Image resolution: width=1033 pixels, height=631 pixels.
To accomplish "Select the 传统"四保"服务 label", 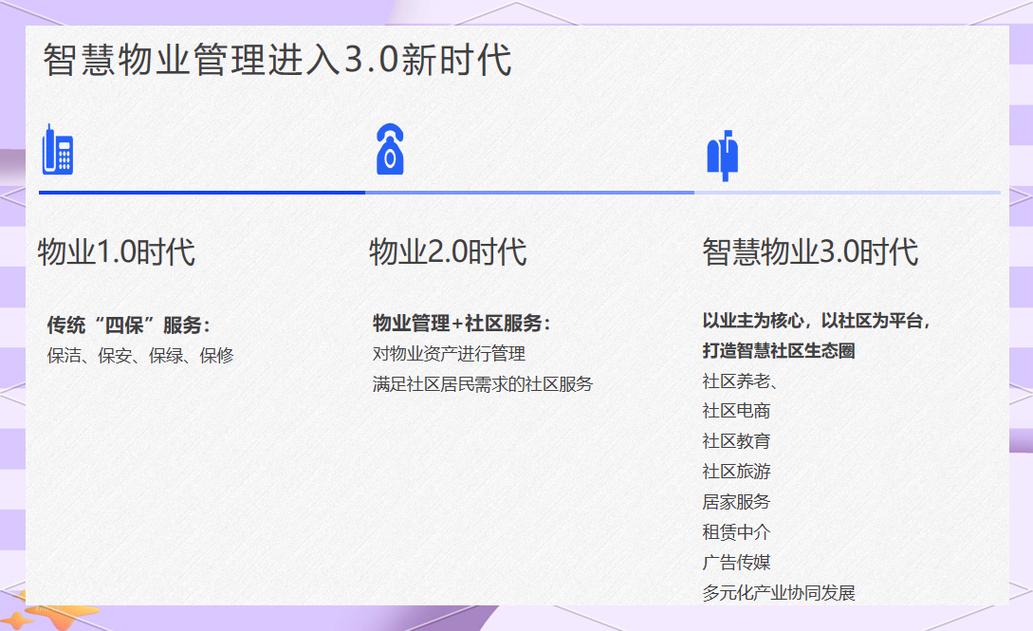I will click(121, 322).
